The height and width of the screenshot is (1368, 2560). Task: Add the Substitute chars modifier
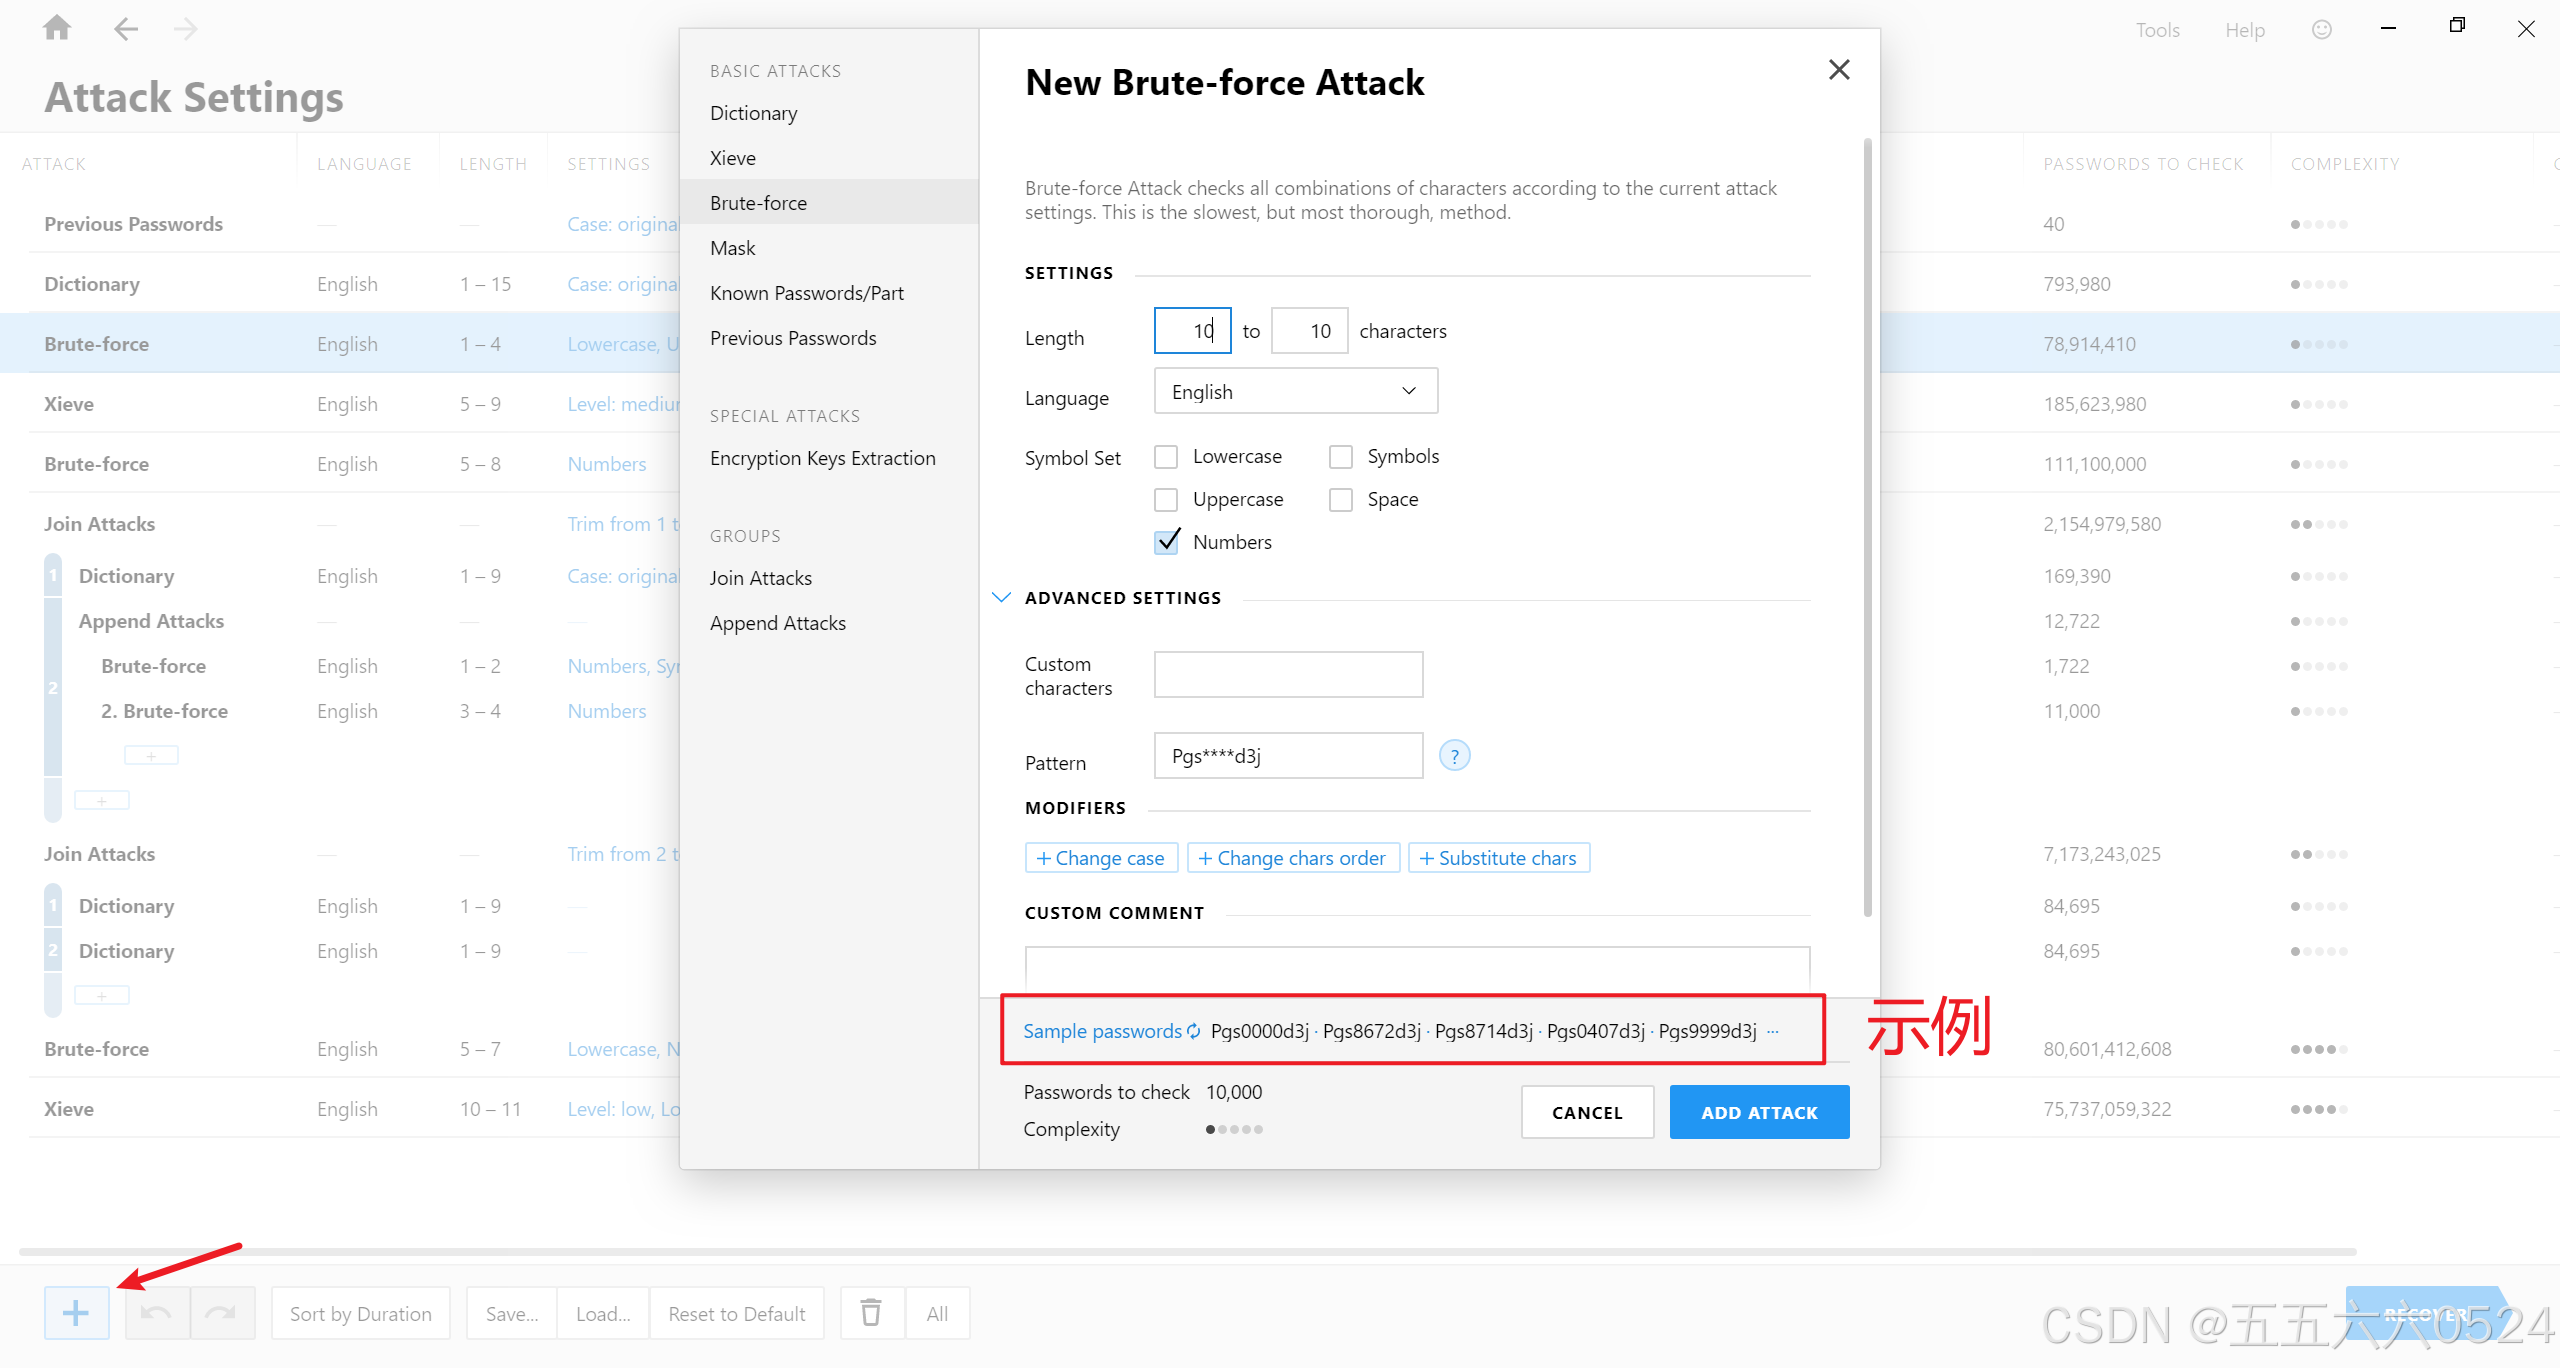click(1498, 858)
